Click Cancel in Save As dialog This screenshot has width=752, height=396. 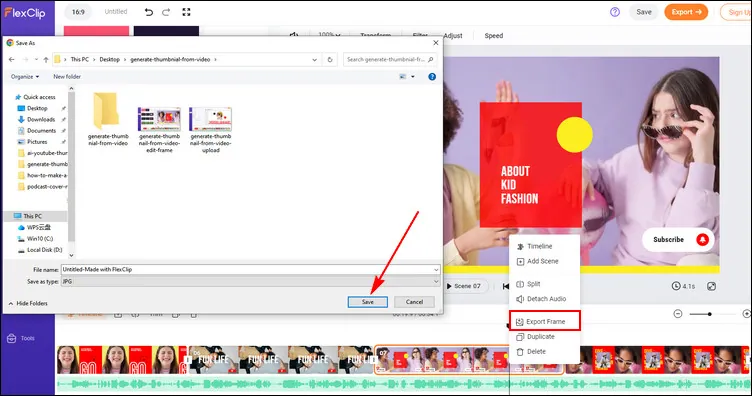click(414, 302)
